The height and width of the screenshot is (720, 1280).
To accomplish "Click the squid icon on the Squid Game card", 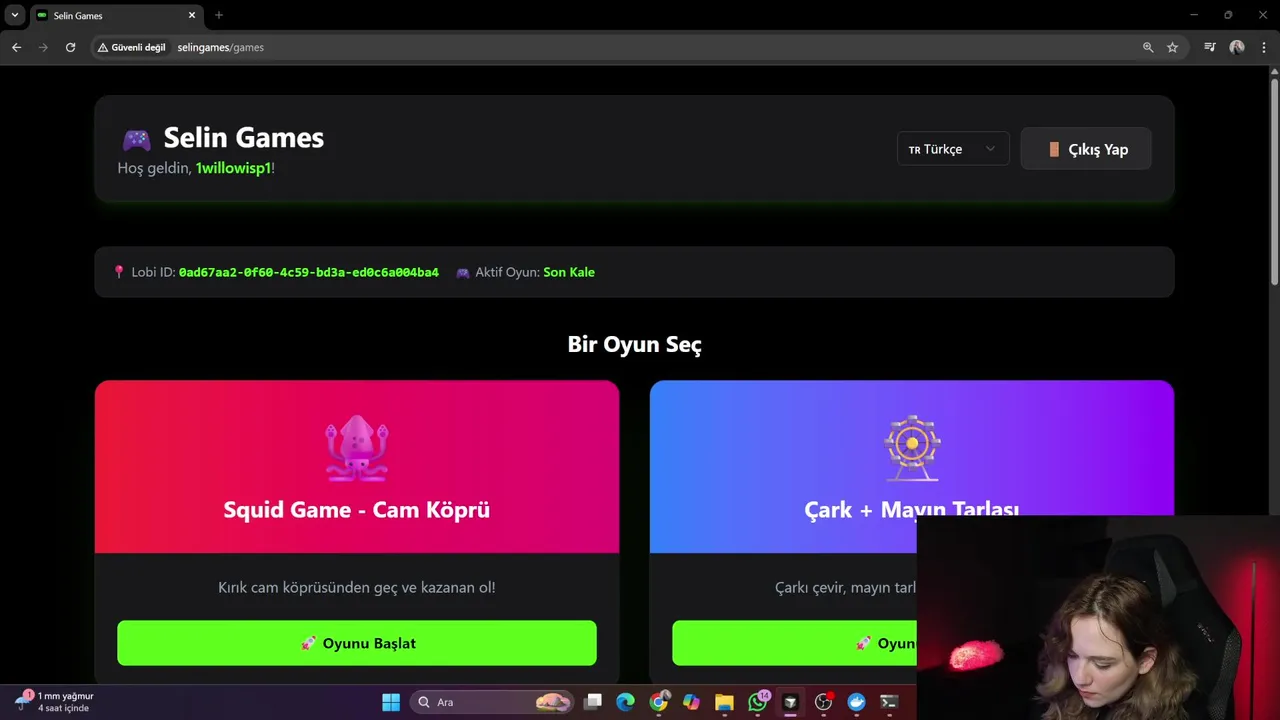I will coord(357,449).
